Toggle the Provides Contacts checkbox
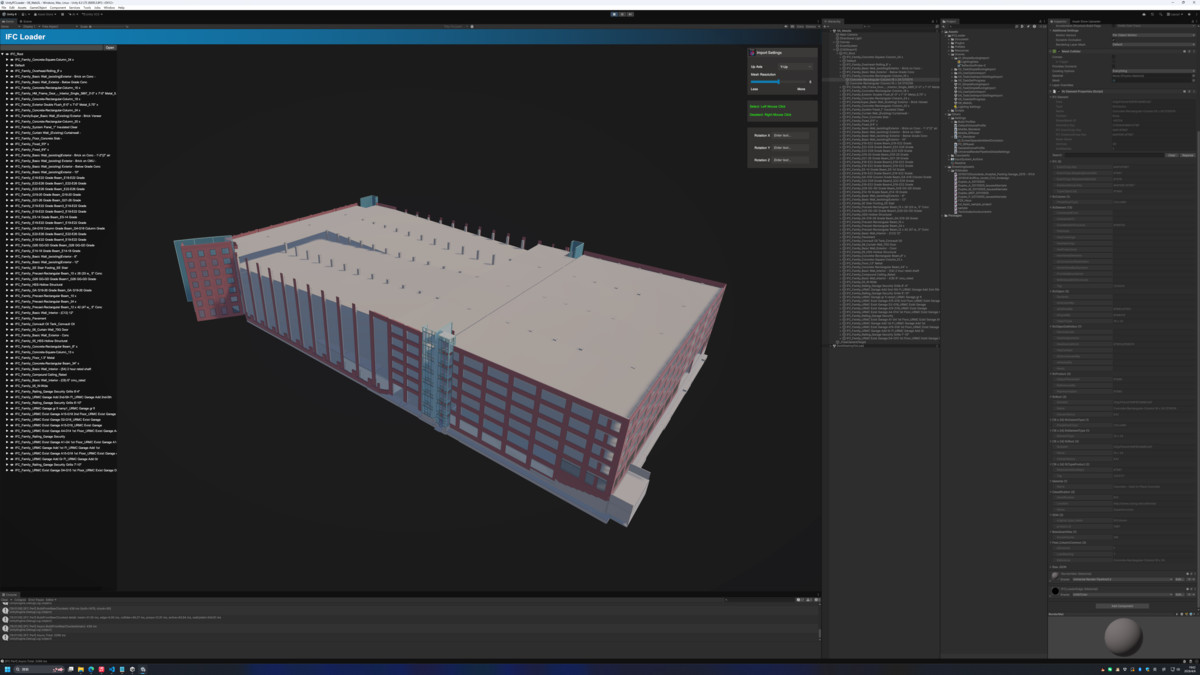1200x675 pixels. [x=1115, y=66]
